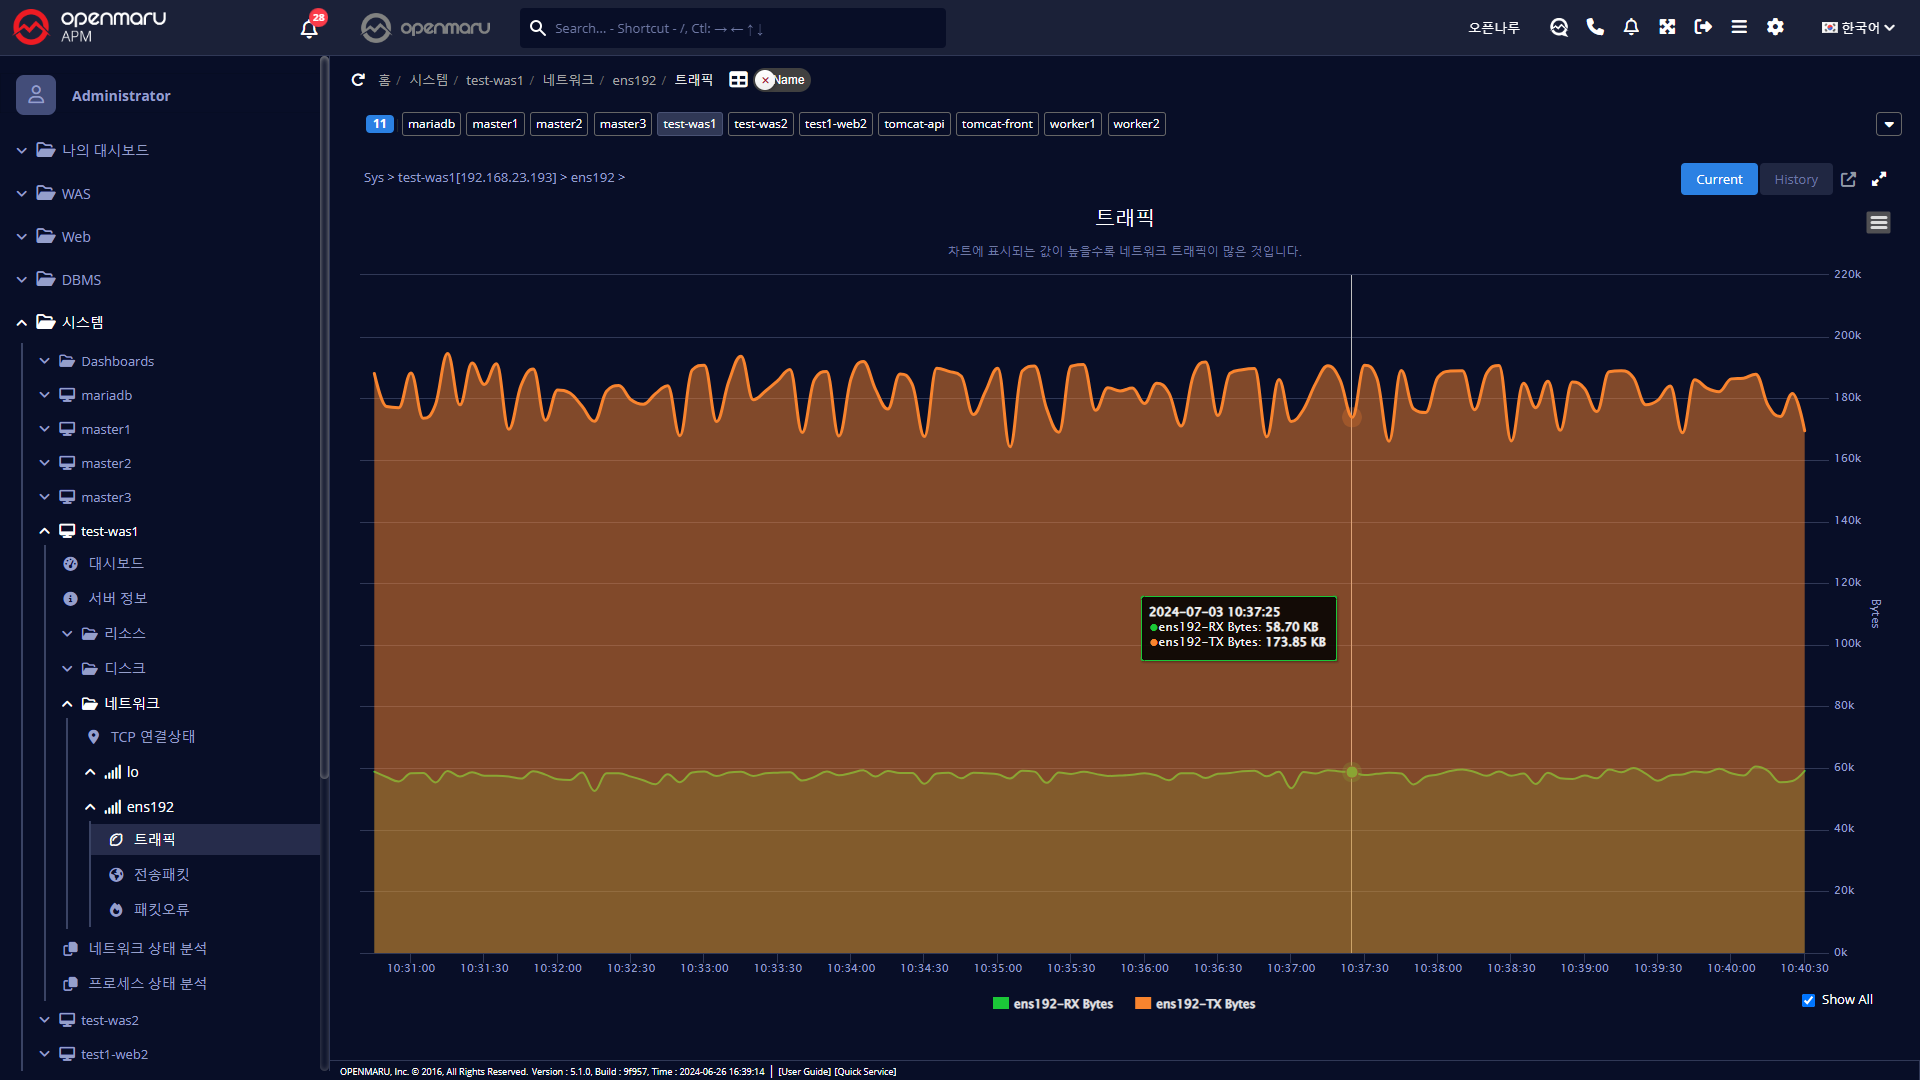Image resolution: width=1920 pixels, height=1080 pixels.
Task: Click the logout arrow icon in header
Action: tap(1703, 27)
